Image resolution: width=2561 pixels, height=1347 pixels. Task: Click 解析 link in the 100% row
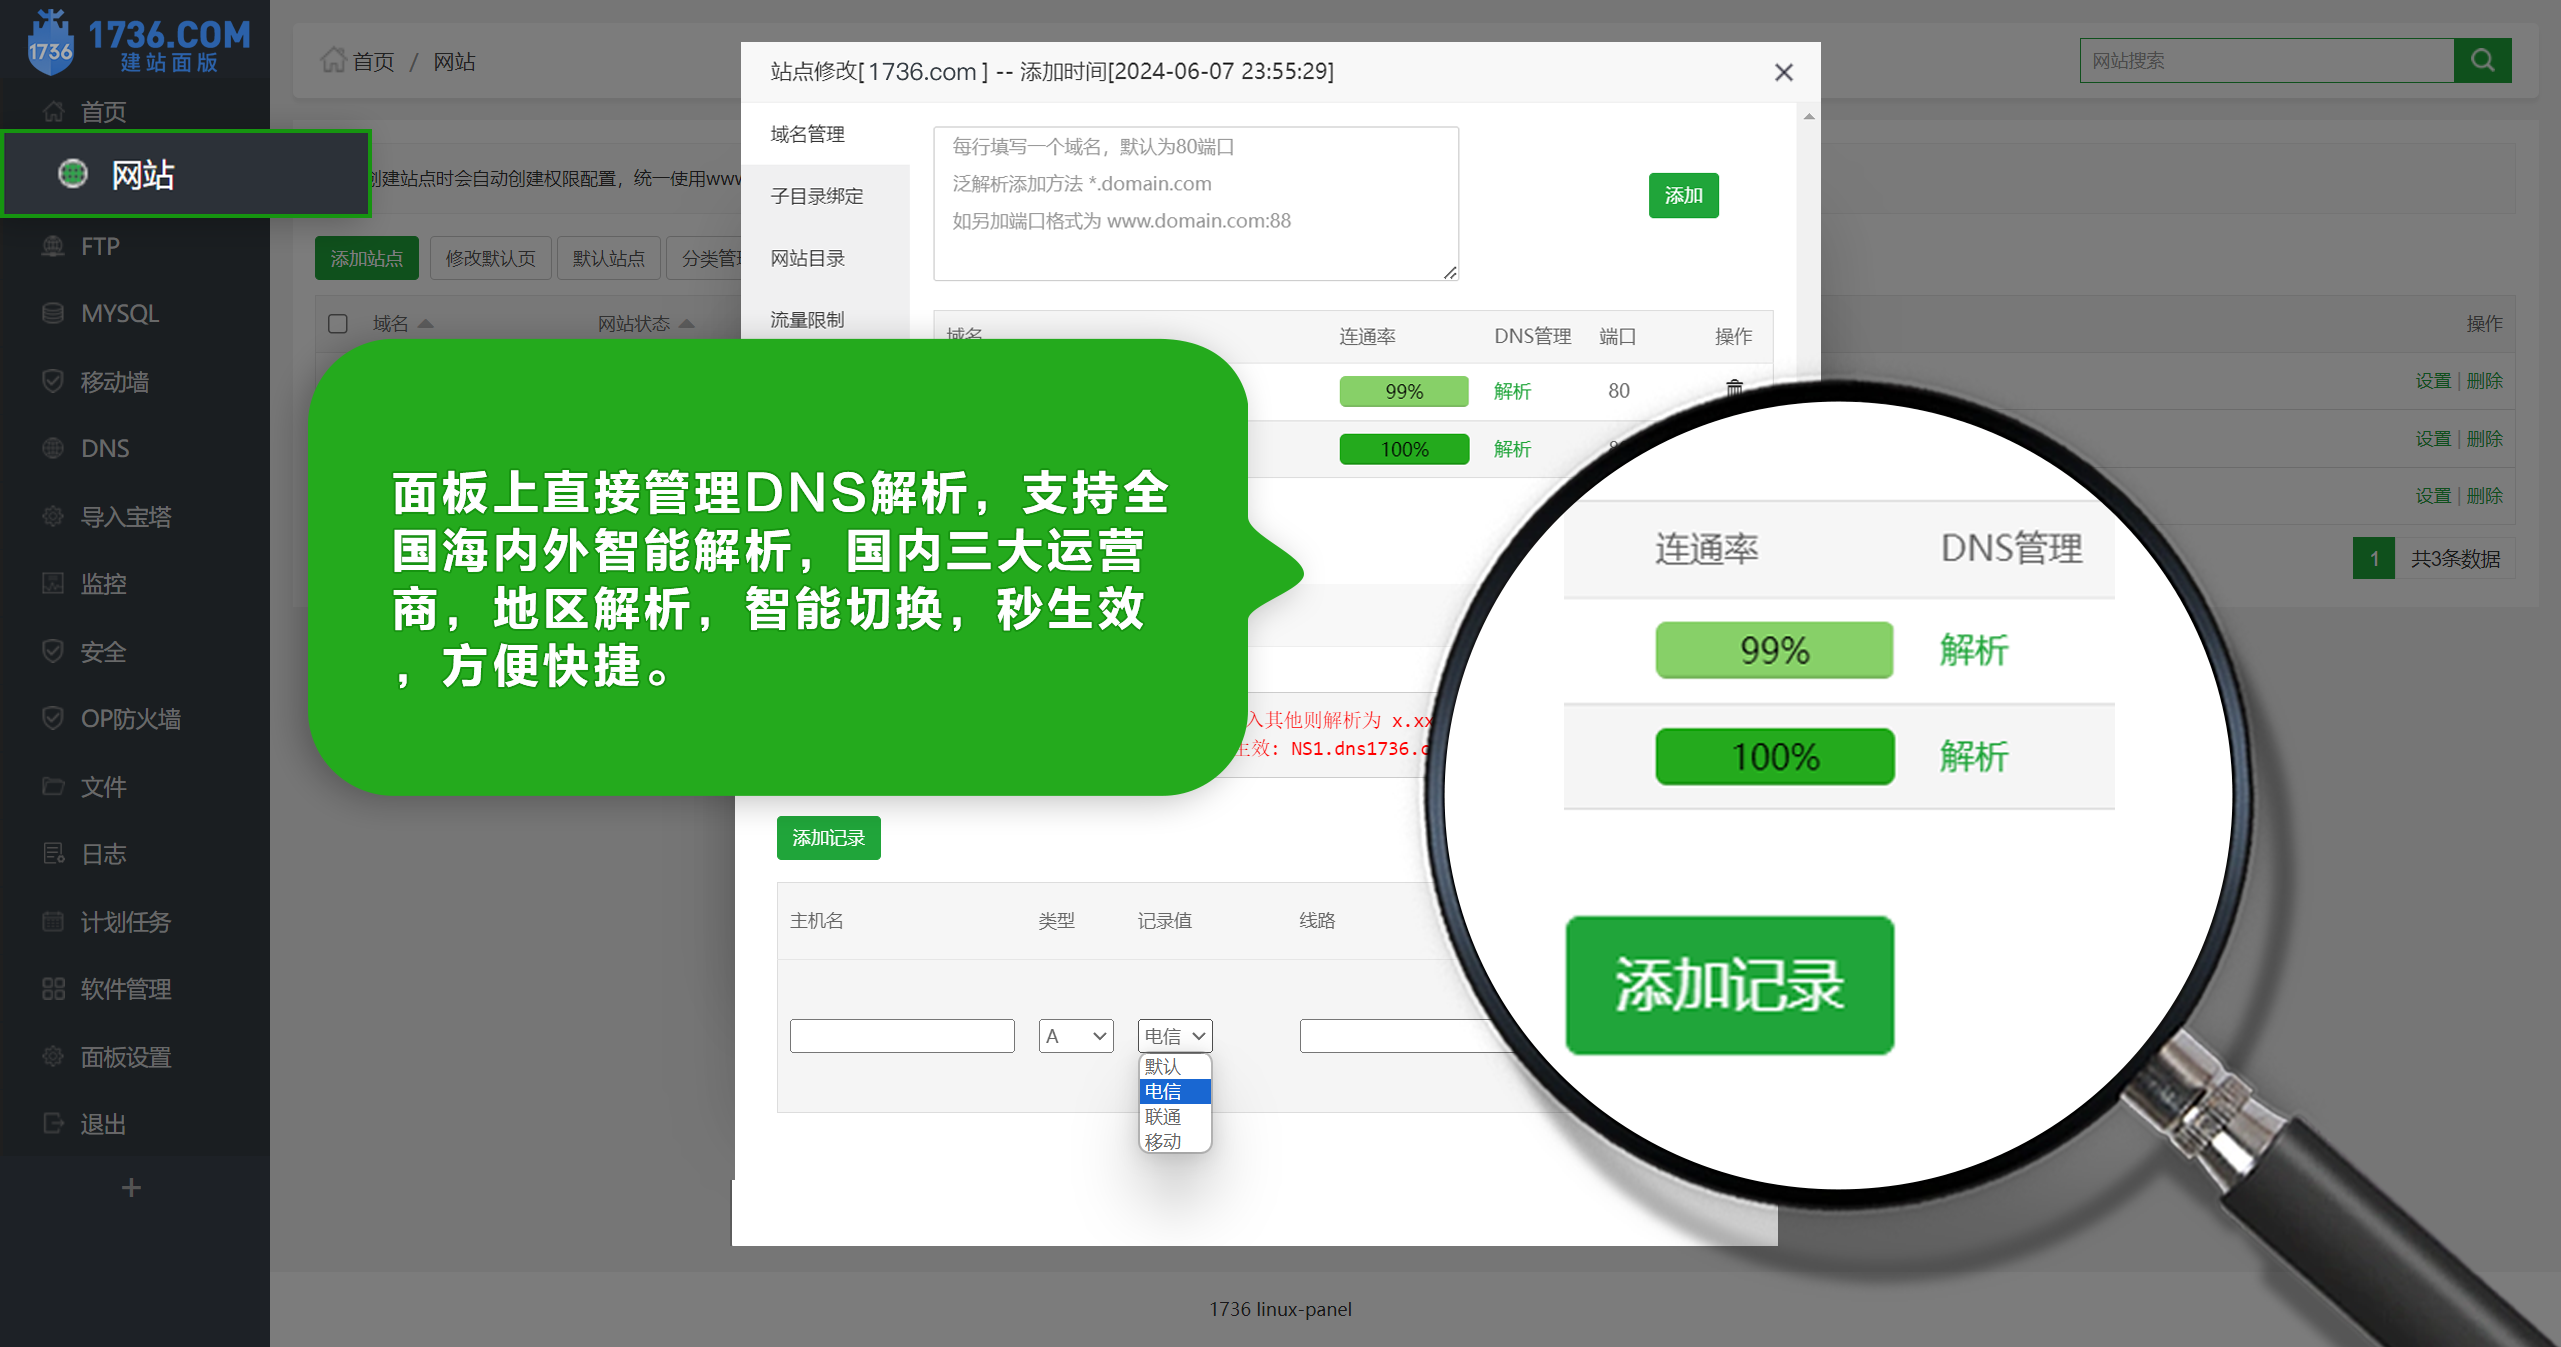[x=1512, y=449]
